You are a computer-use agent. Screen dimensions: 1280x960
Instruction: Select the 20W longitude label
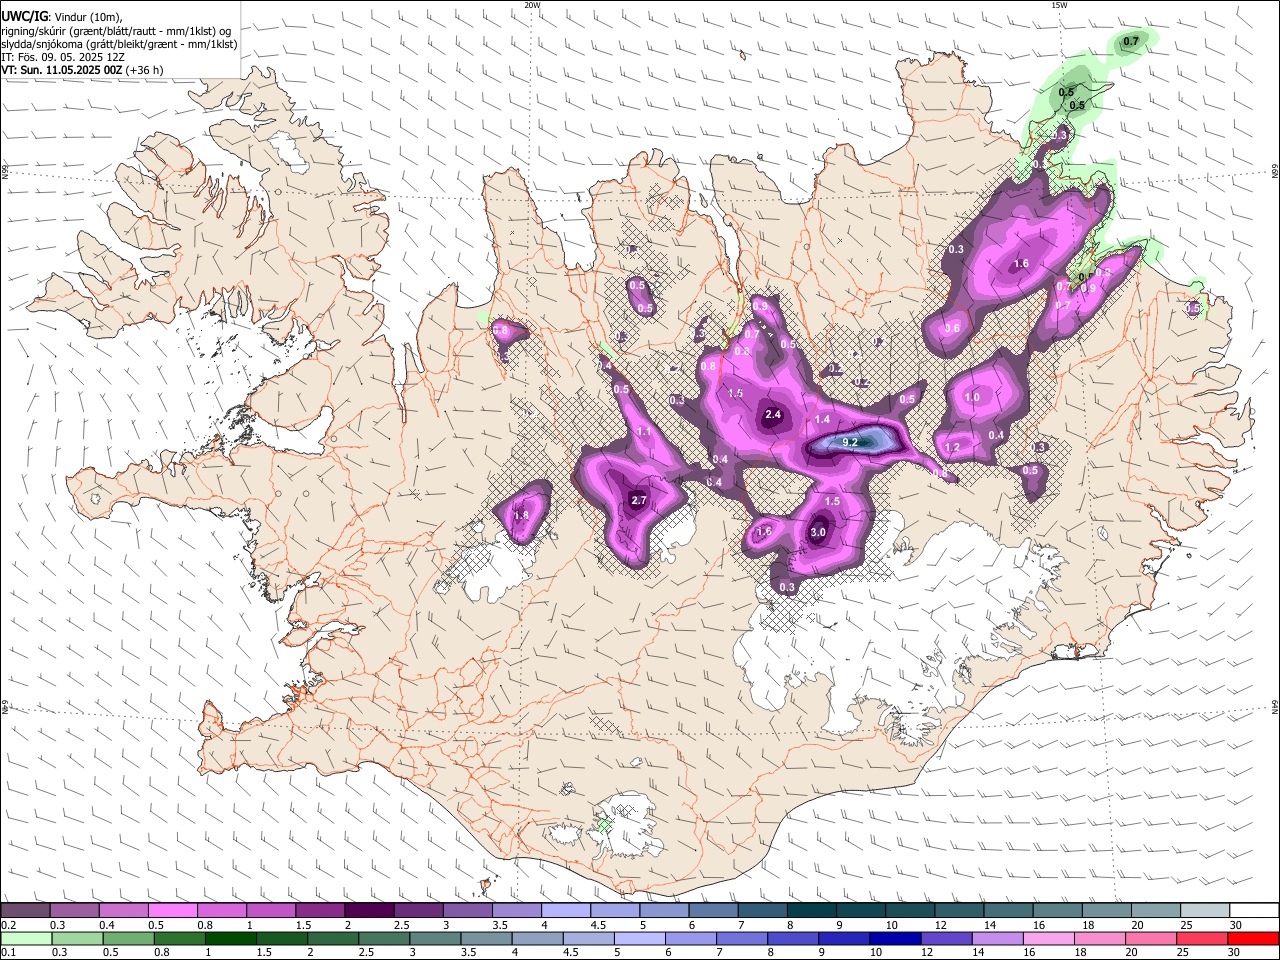coord(532,5)
